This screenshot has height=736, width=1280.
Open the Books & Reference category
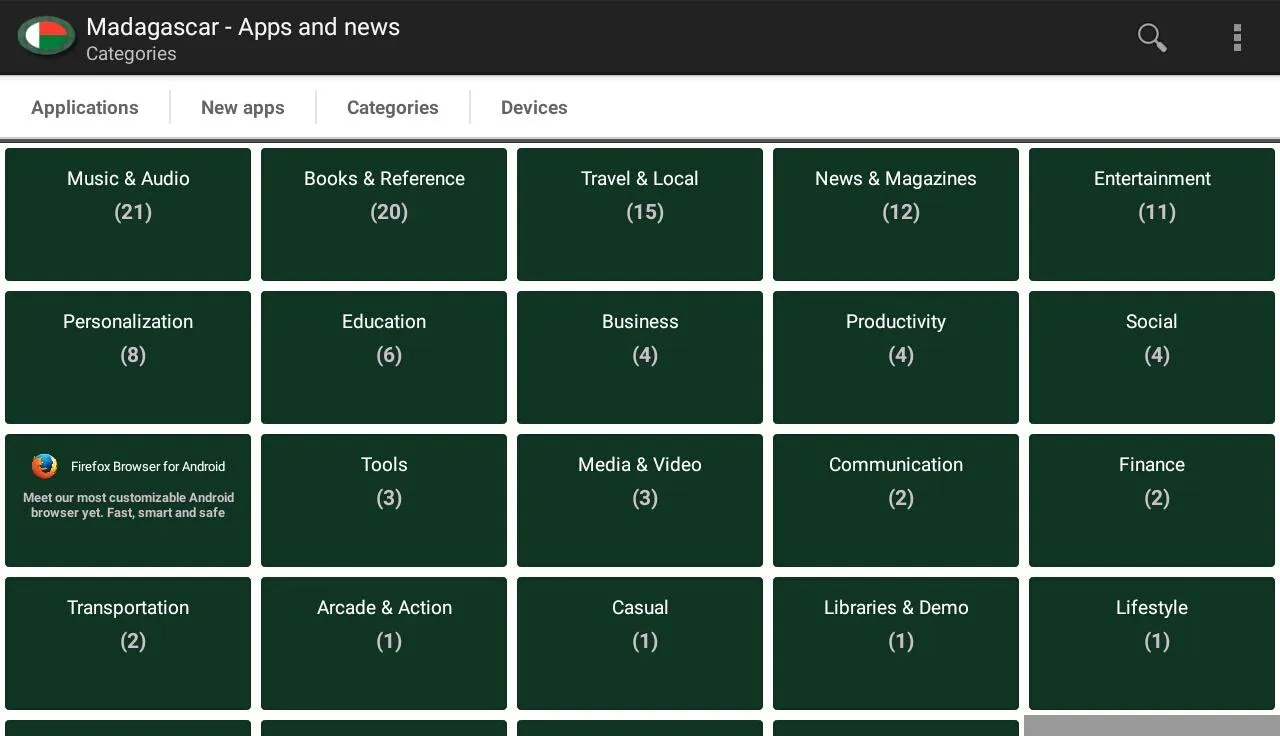(384, 214)
